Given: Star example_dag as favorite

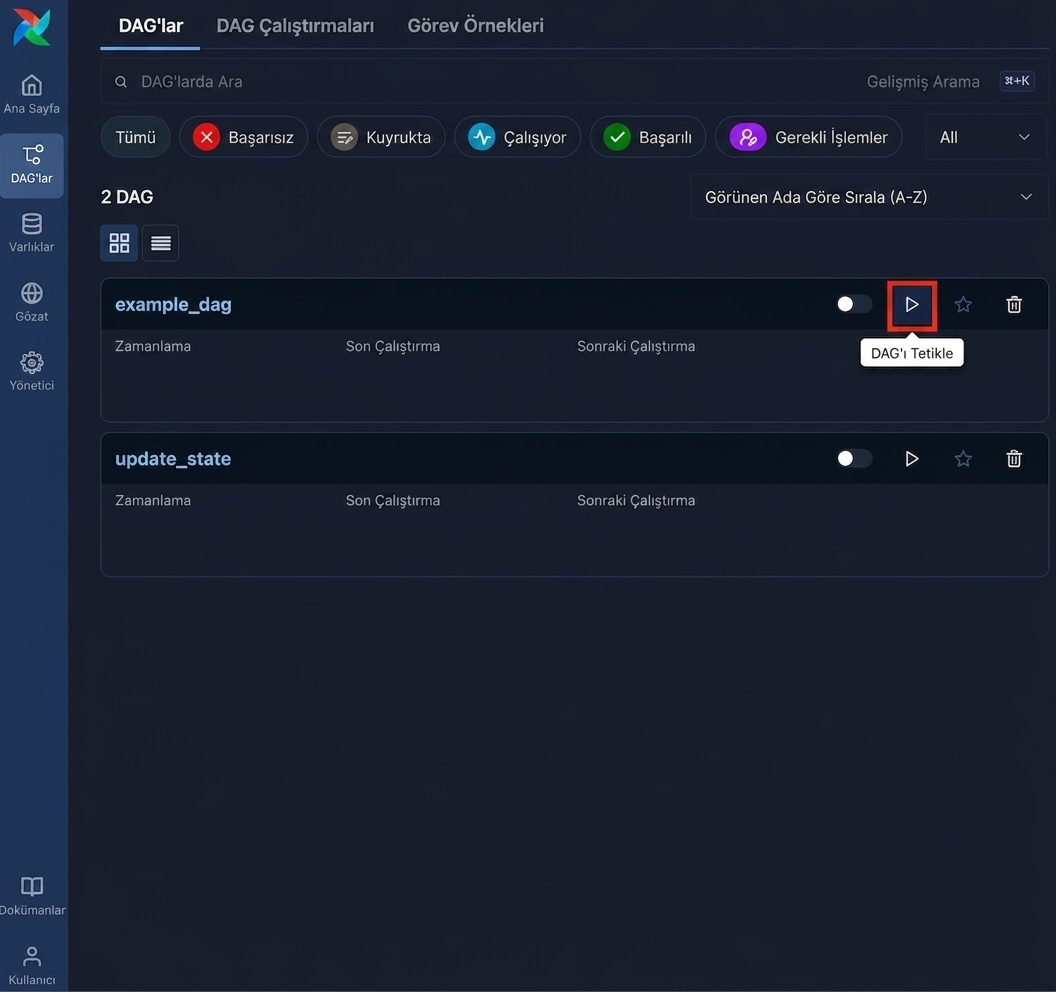Looking at the screenshot, I should point(963,305).
